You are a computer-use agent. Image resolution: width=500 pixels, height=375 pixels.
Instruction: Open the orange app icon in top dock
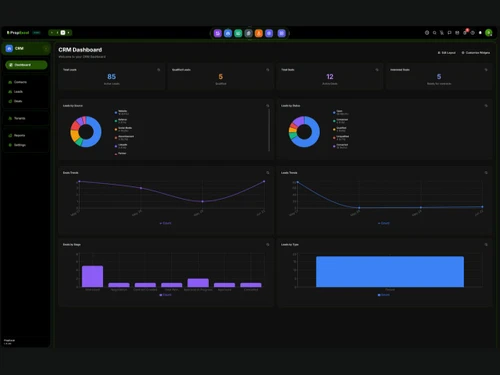click(x=259, y=33)
